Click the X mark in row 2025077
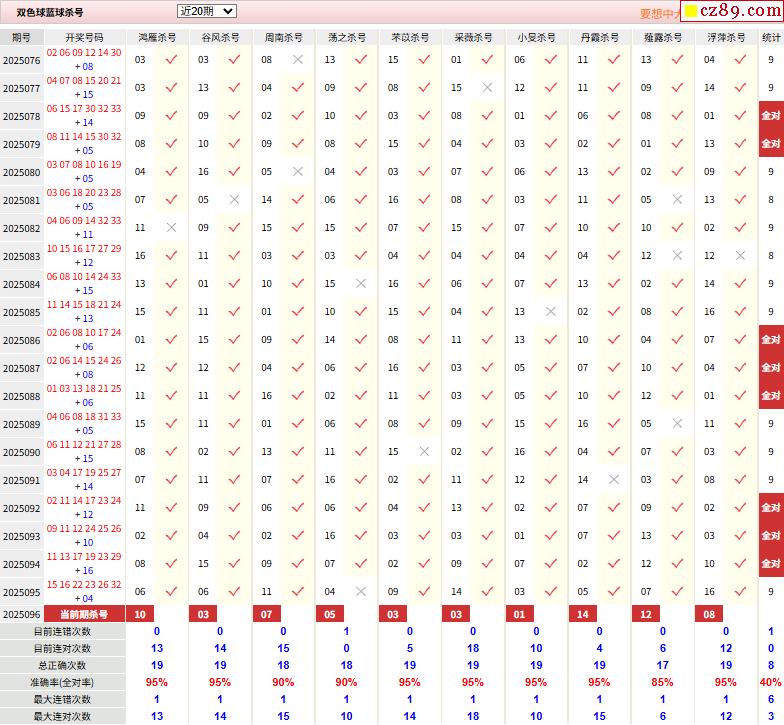The width and height of the screenshot is (784, 725). click(488, 88)
